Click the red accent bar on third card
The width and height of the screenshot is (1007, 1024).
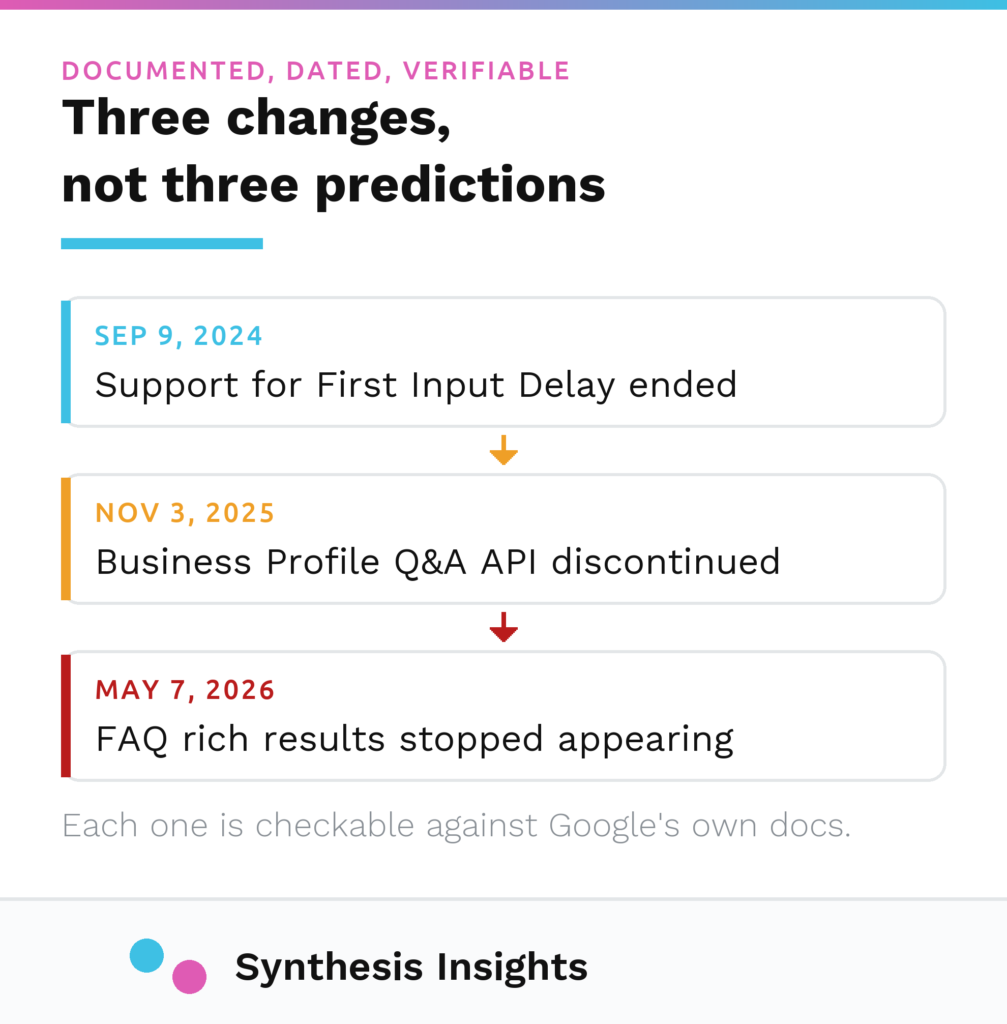tap(66, 716)
